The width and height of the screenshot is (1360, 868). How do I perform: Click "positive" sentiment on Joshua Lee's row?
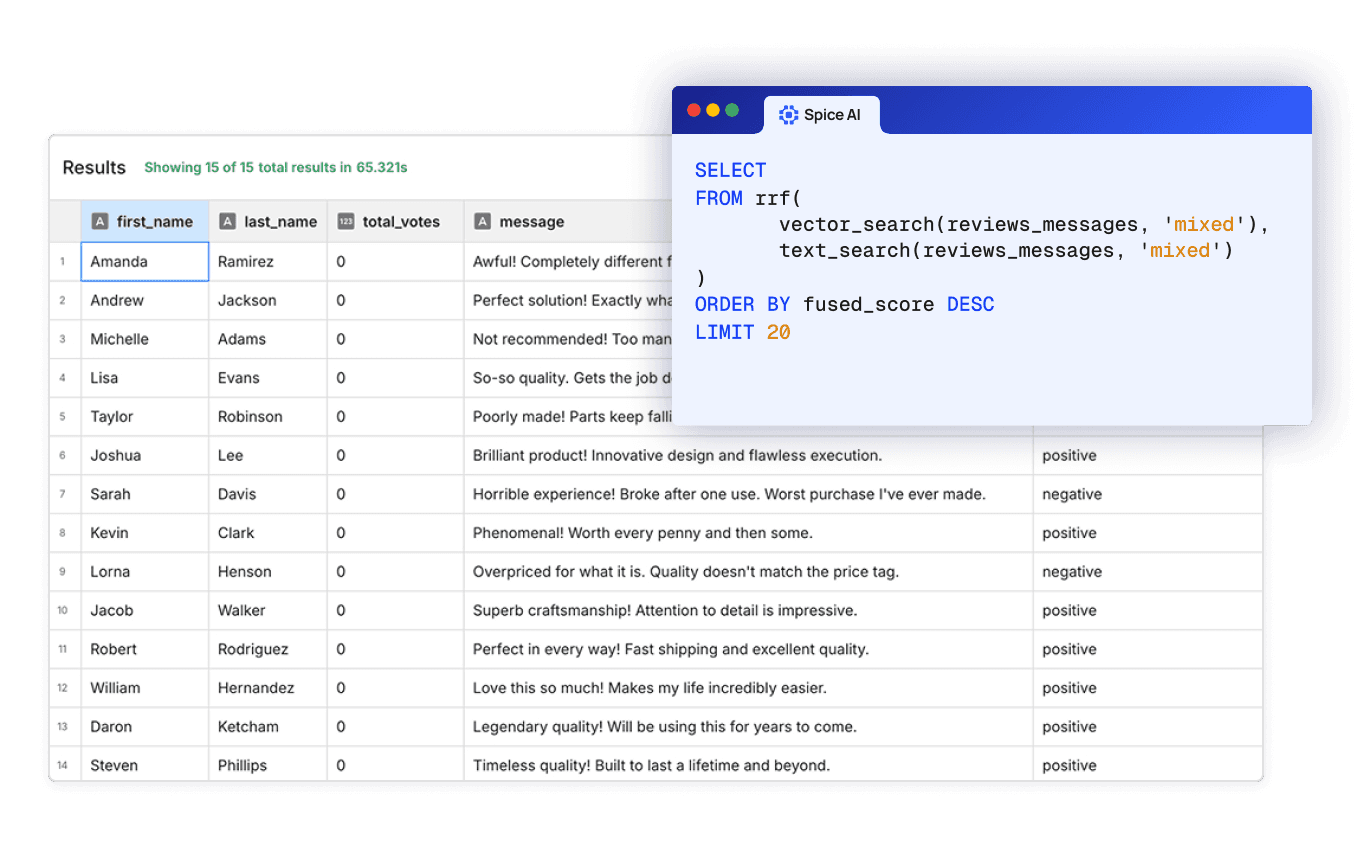(1069, 455)
